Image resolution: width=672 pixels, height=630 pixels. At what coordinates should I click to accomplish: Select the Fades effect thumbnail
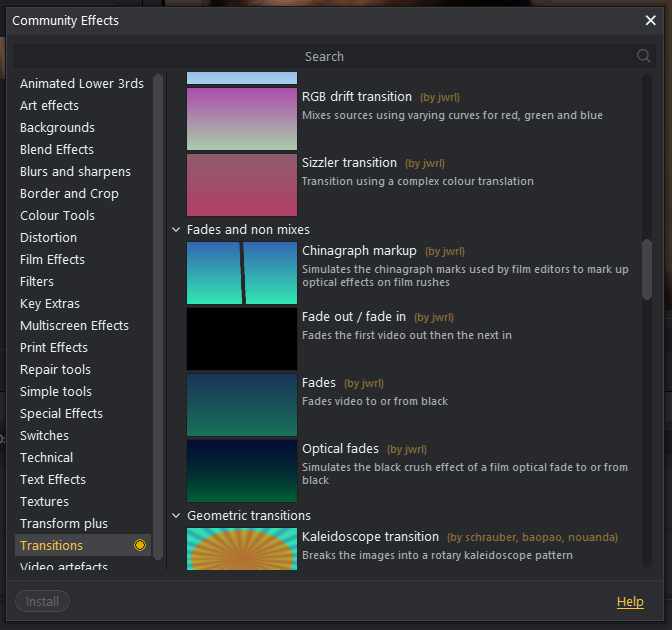(x=242, y=405)
